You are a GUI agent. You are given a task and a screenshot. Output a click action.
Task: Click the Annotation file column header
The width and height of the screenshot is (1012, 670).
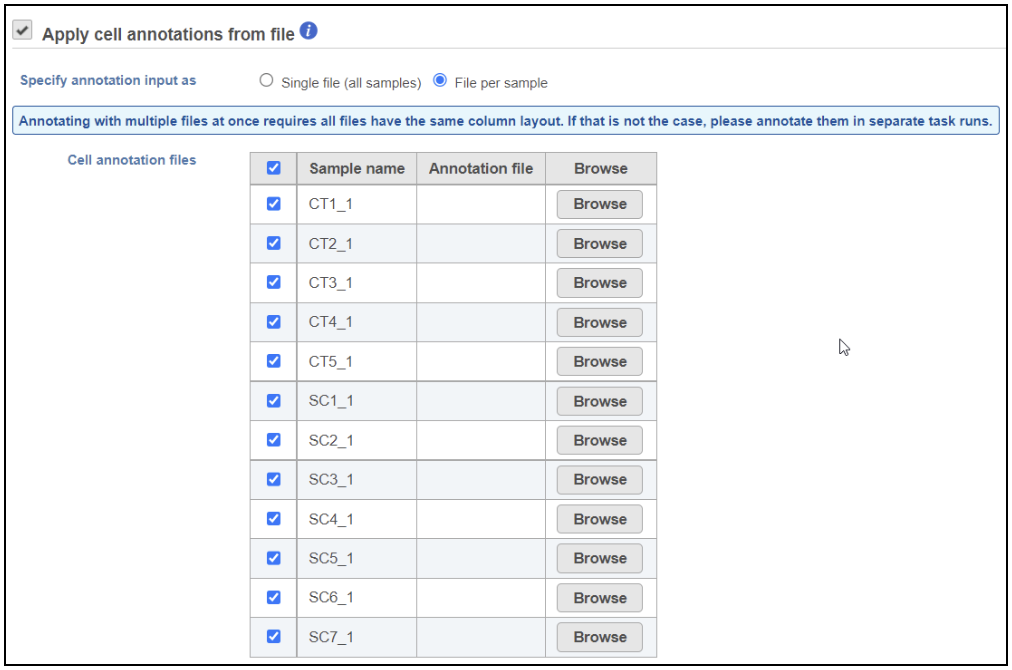tap(481, 169)
